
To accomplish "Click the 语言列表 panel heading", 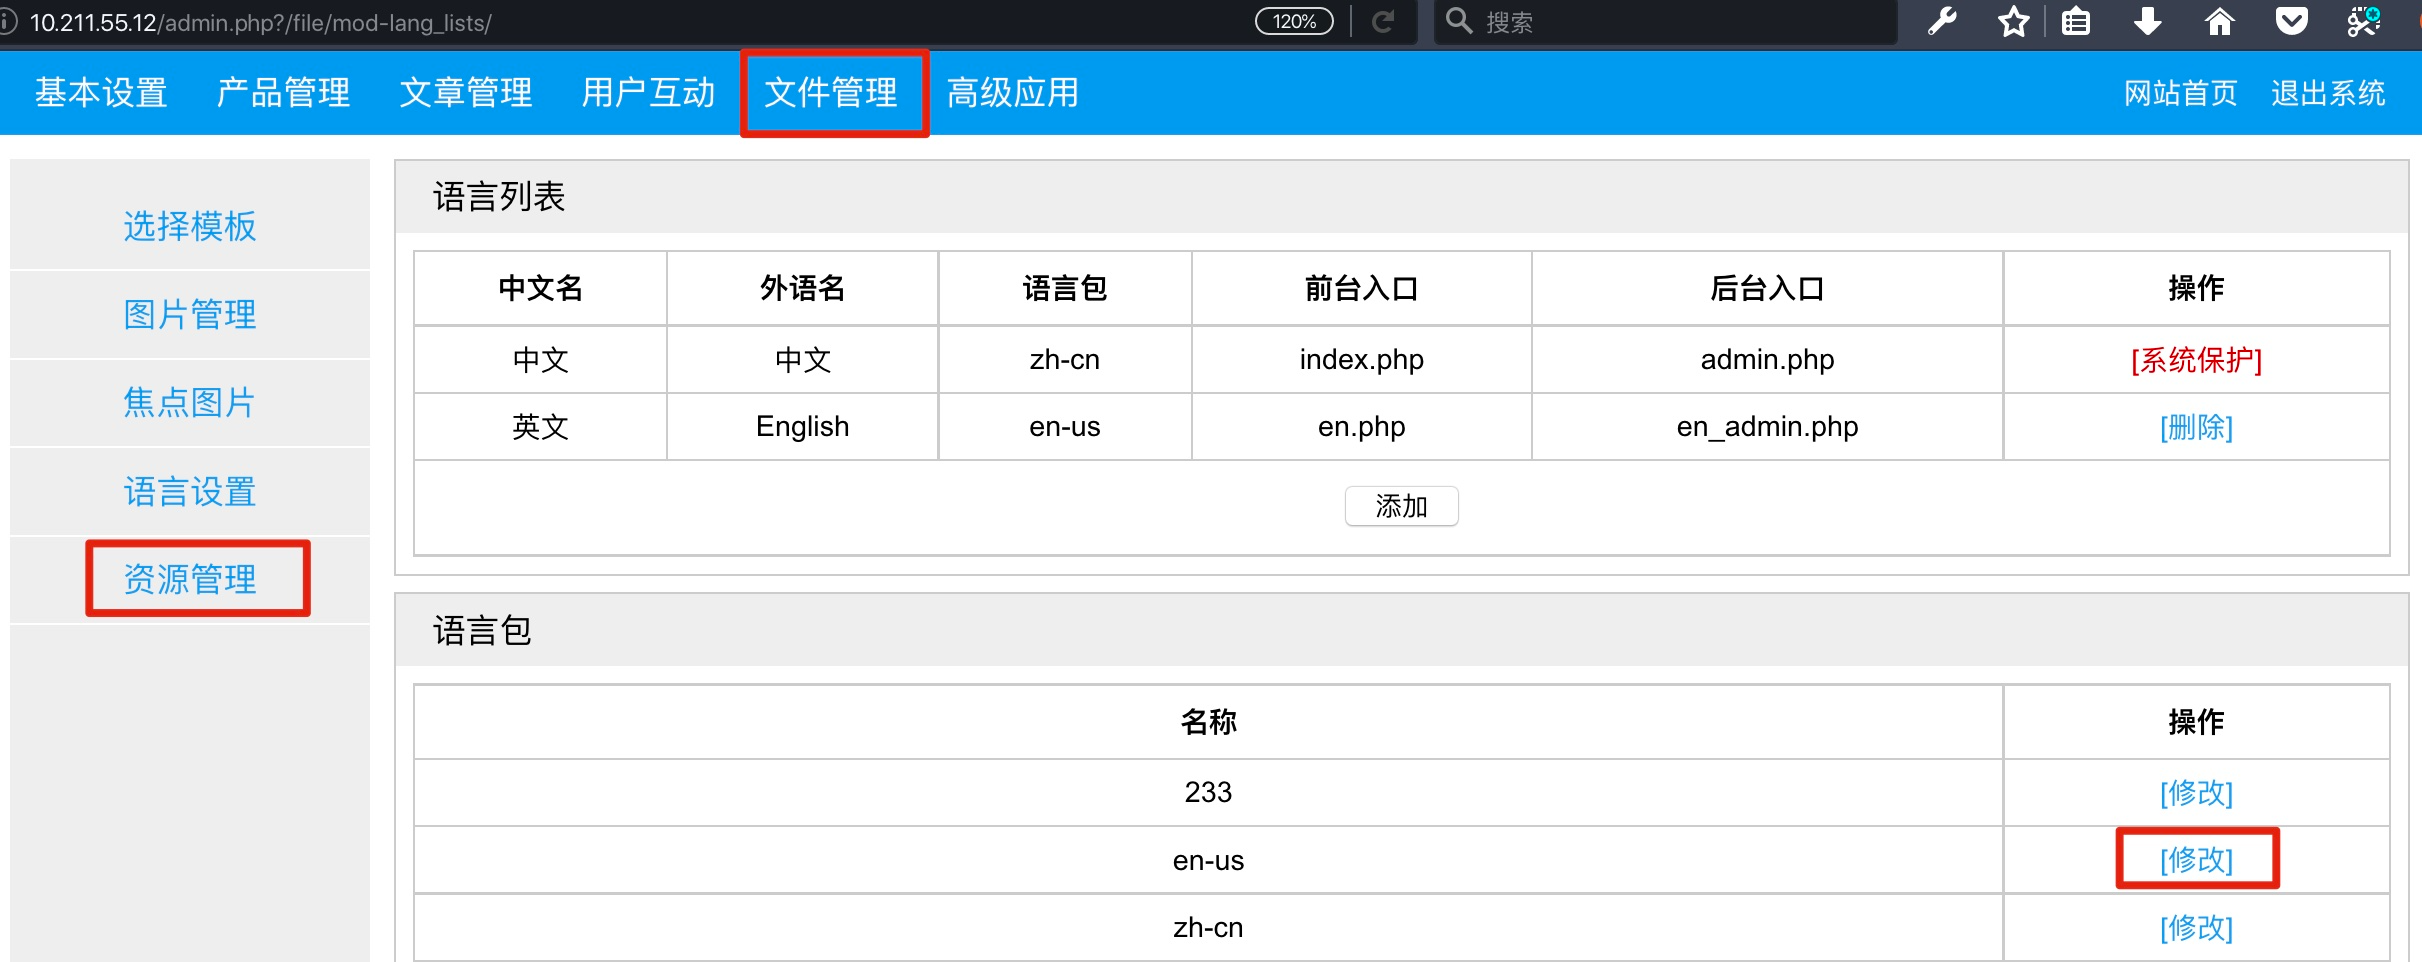I will pos(499,197).
